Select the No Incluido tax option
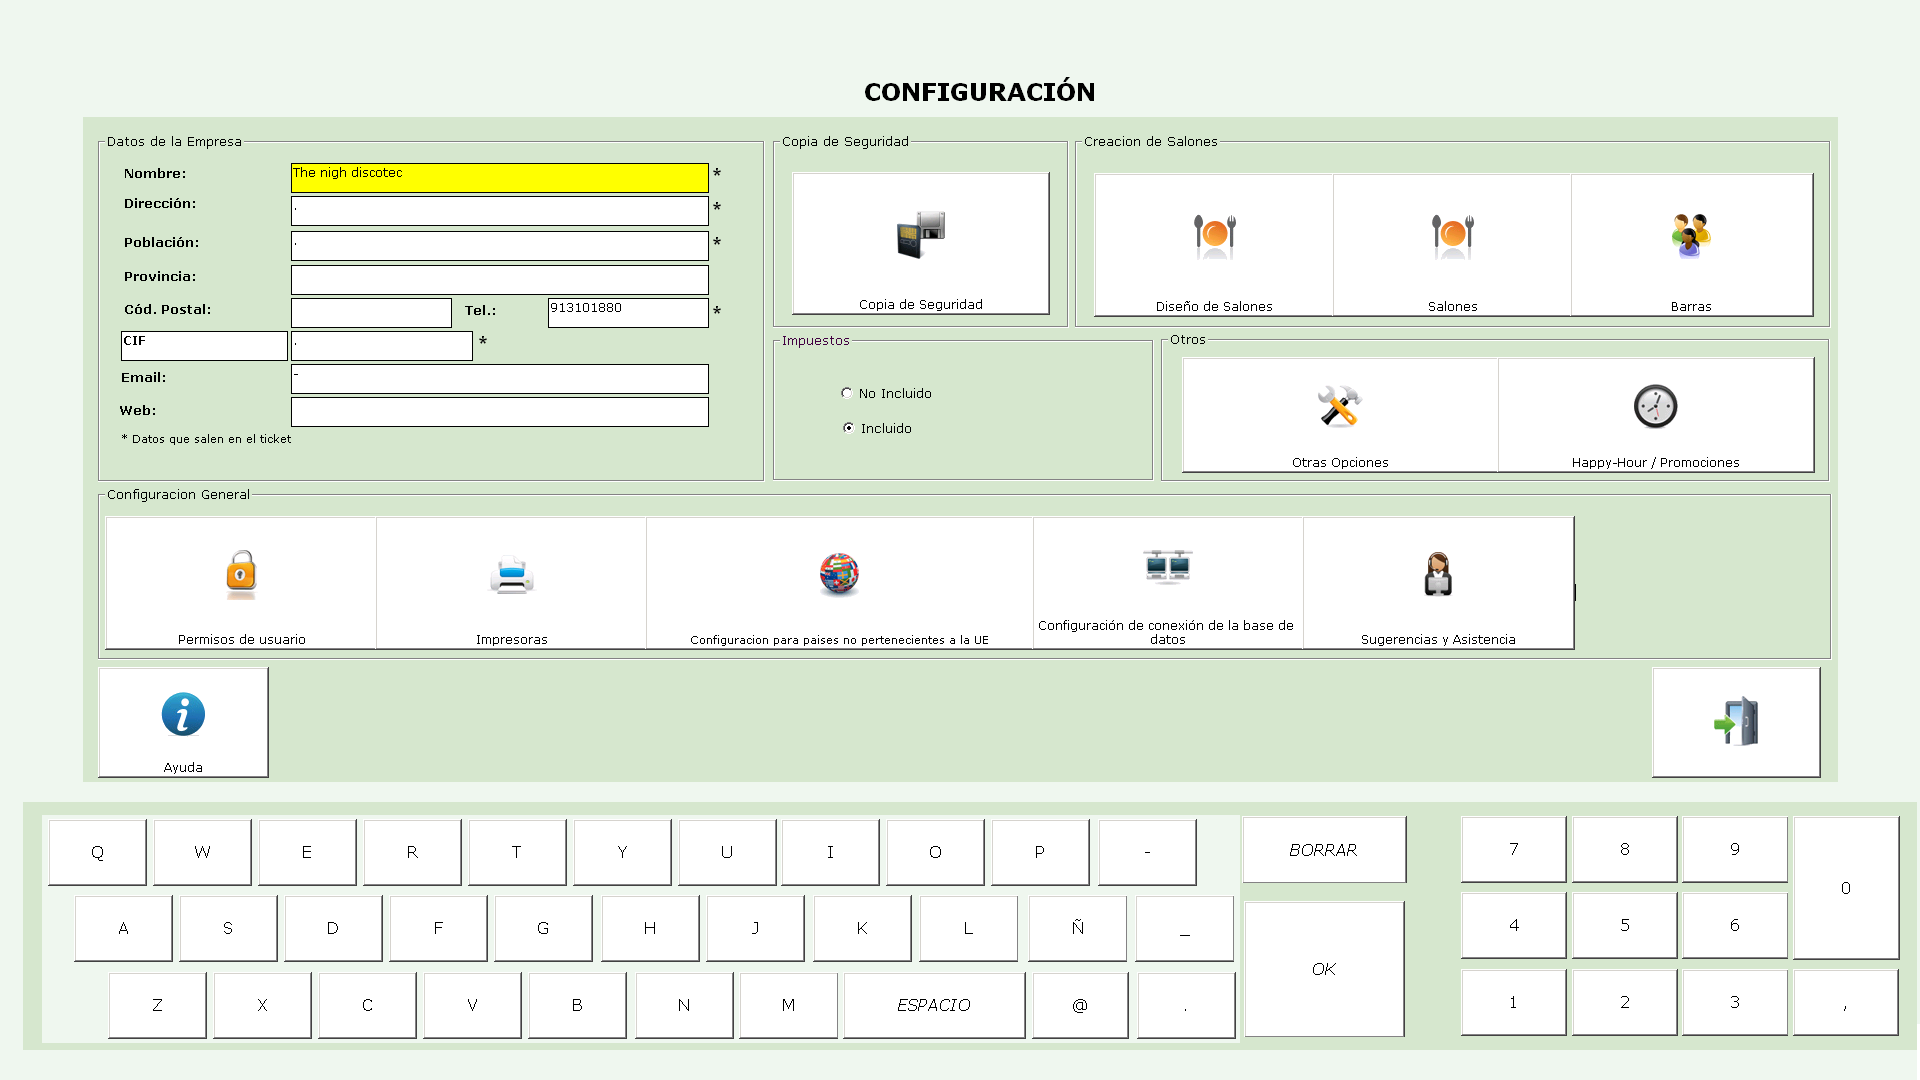 coord(847,393)
